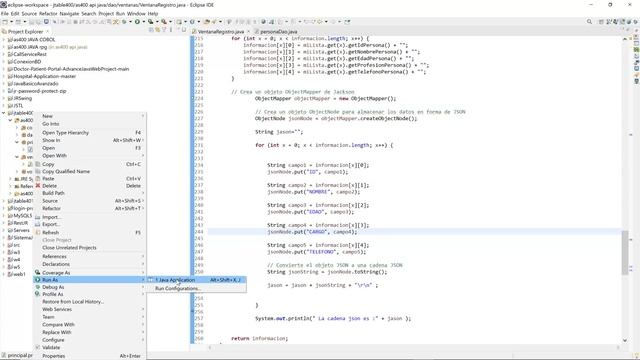
Task: Select the jr-password-protect-zip project
Action: (40, 91)
